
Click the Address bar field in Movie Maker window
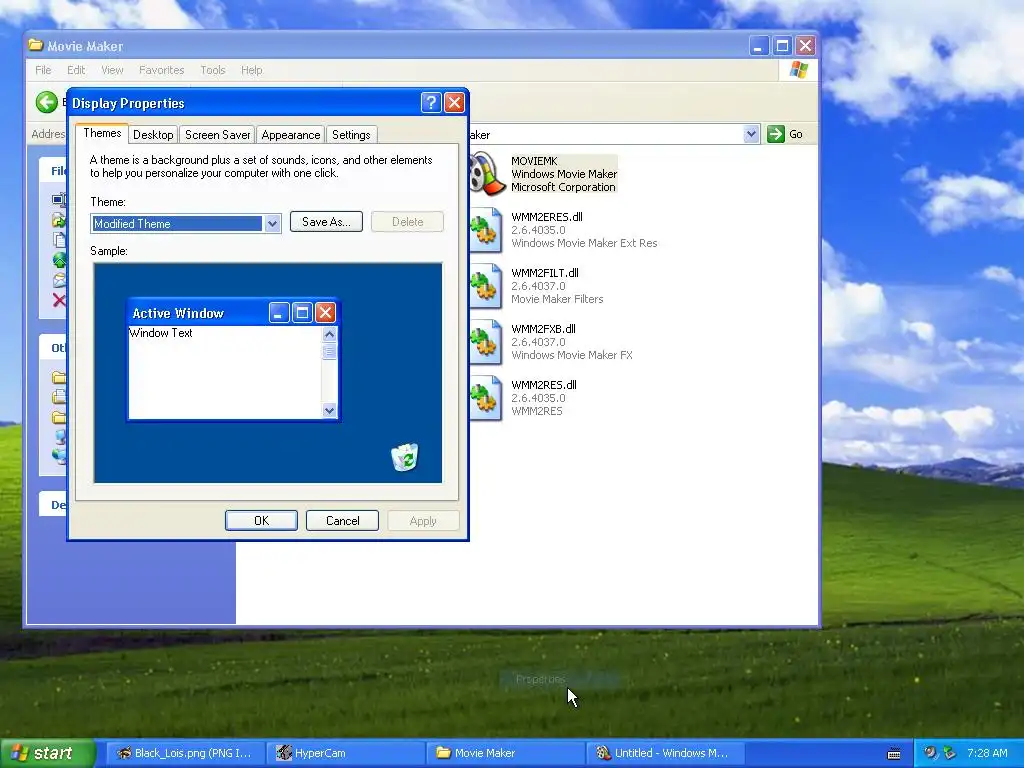coord(605,134)
